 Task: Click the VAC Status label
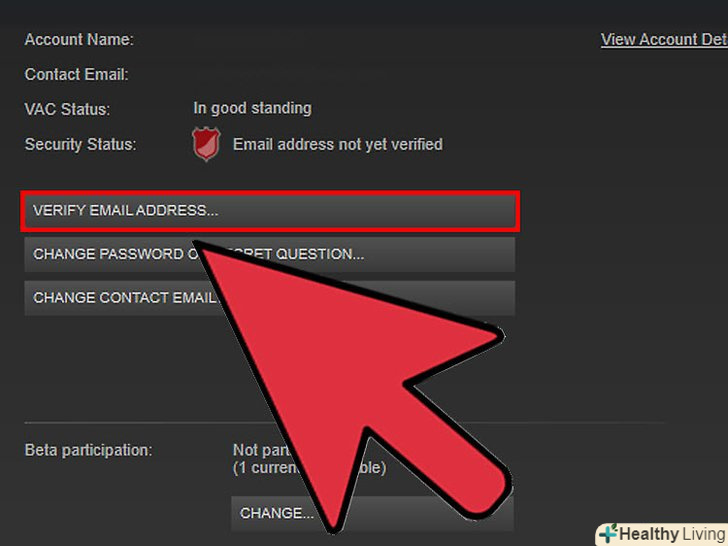point(67,110)
